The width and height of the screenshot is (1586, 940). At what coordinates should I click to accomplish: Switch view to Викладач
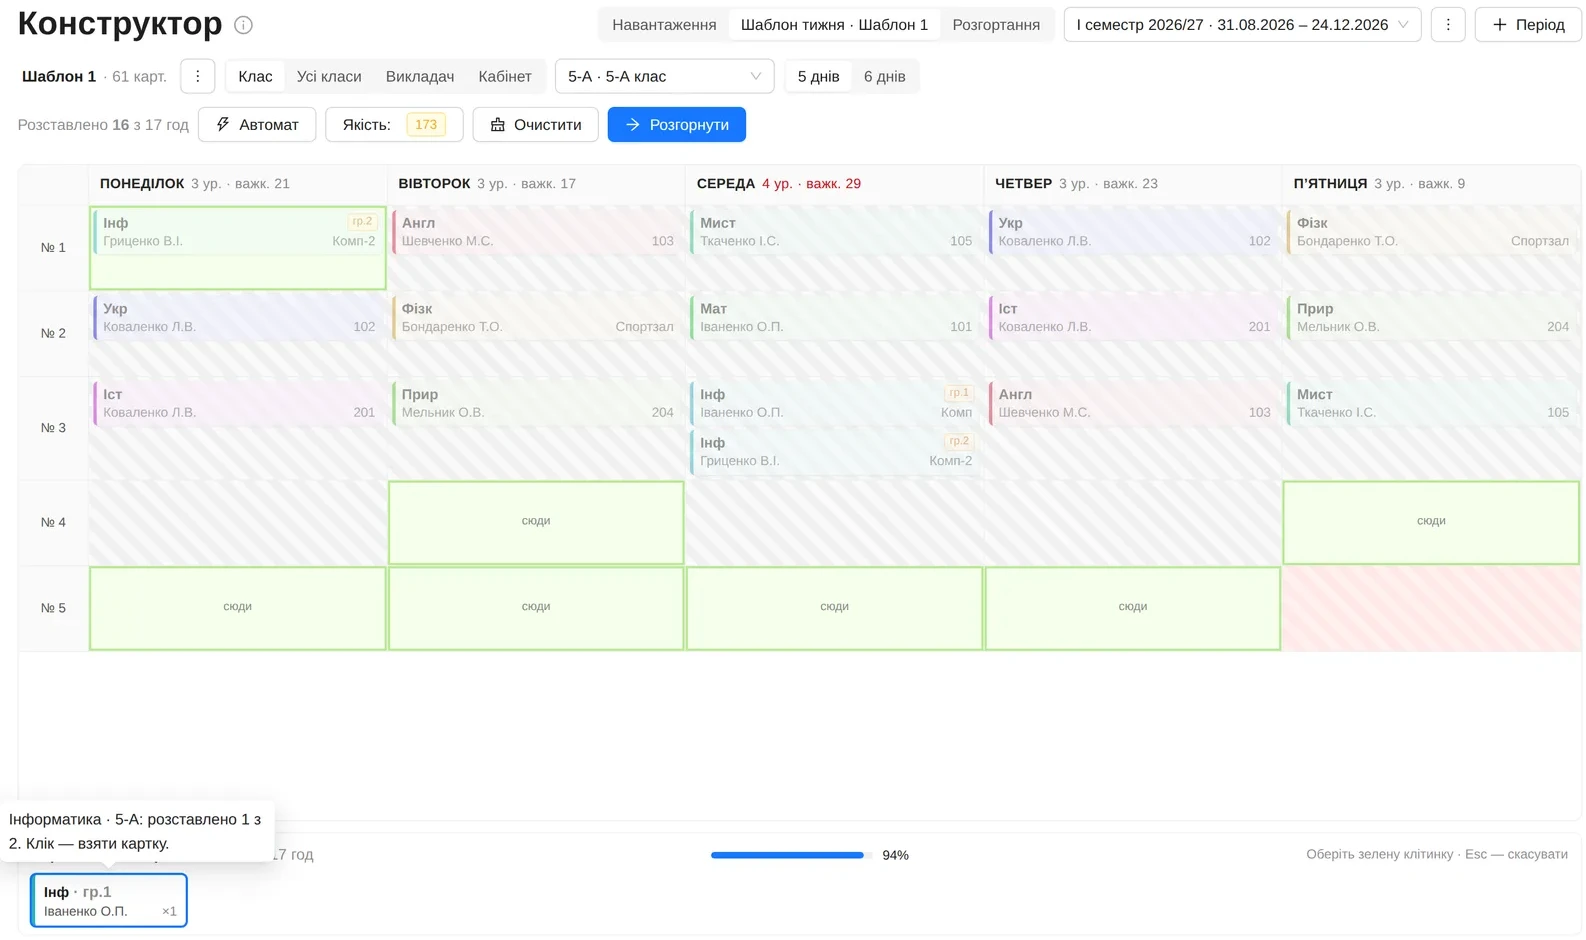click(x=420, y=76)
